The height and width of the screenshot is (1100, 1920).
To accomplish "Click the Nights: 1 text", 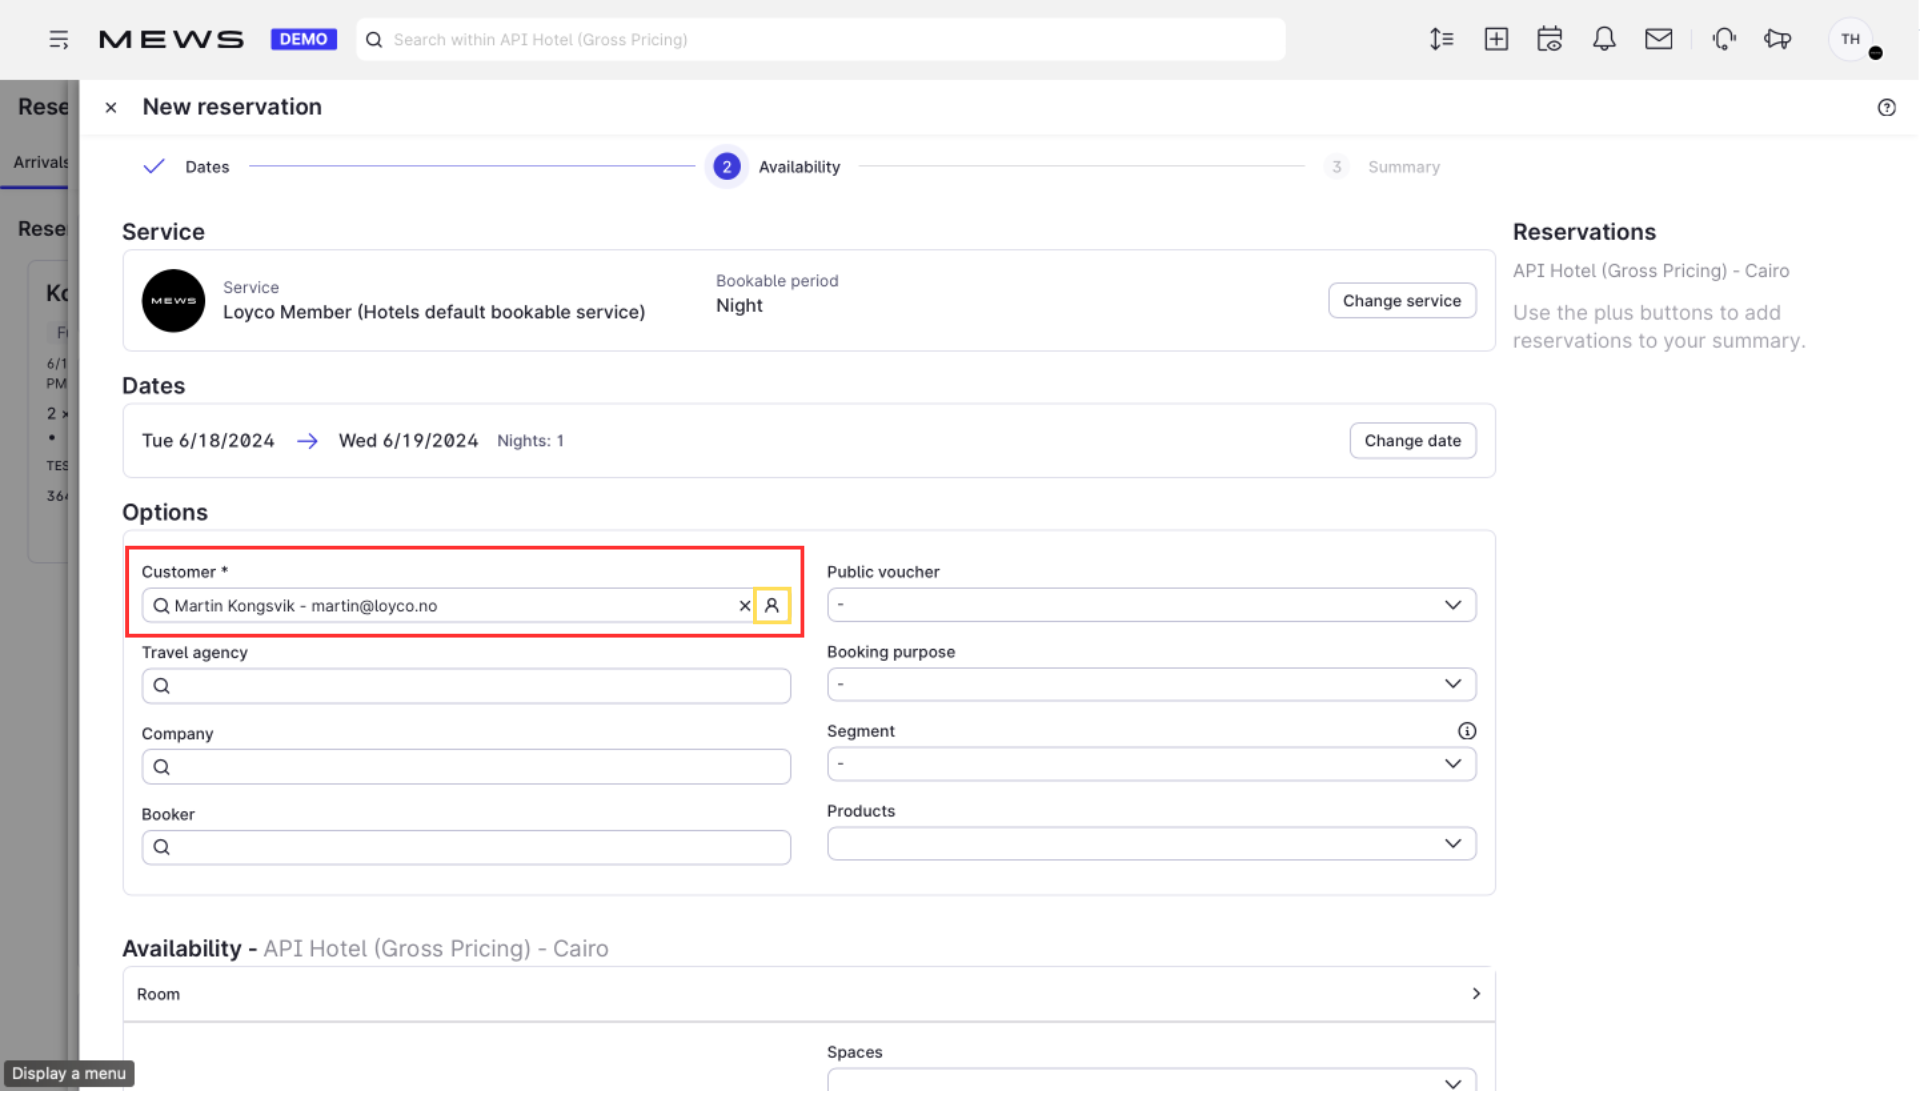I will click(x=530, y=441).
